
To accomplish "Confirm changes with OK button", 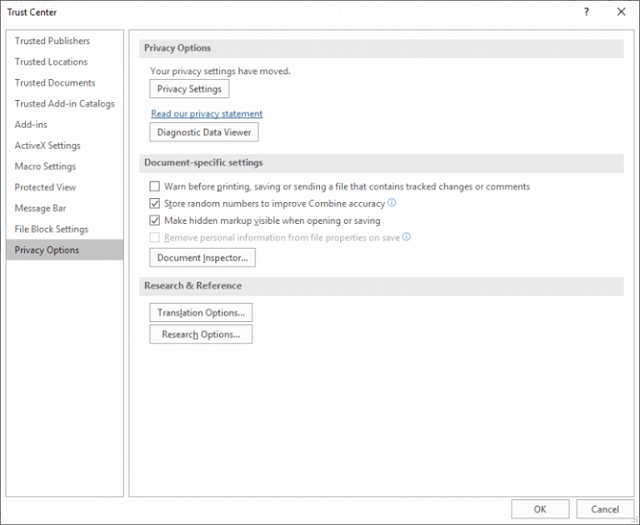I will point(540,509).
